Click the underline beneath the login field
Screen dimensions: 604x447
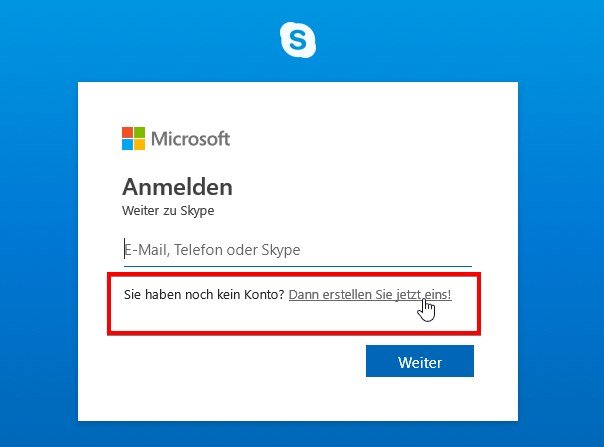pos(298,266)
